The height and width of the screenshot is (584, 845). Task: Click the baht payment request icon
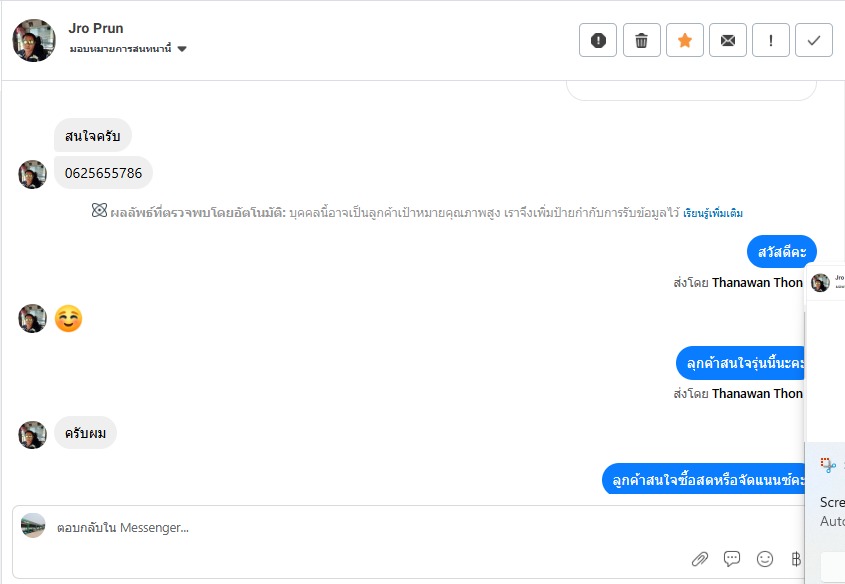[796, 559]
